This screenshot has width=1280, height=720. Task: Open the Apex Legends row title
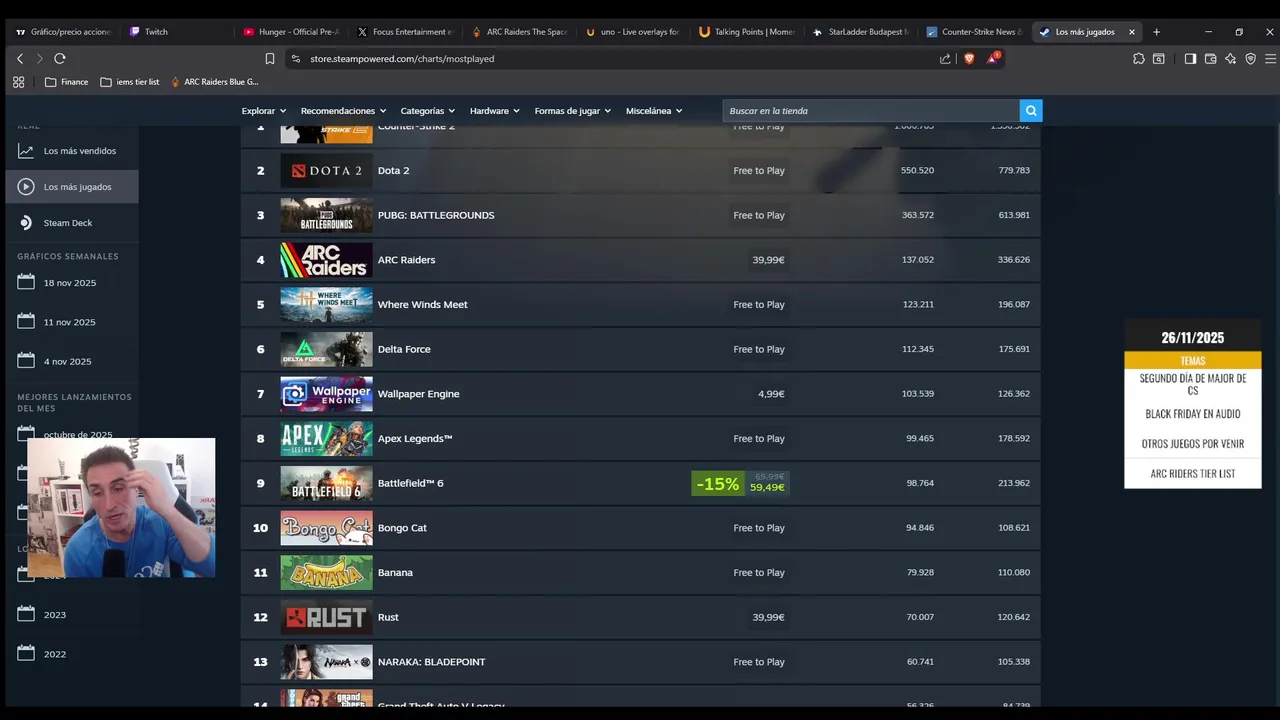(x=415, y=439)
